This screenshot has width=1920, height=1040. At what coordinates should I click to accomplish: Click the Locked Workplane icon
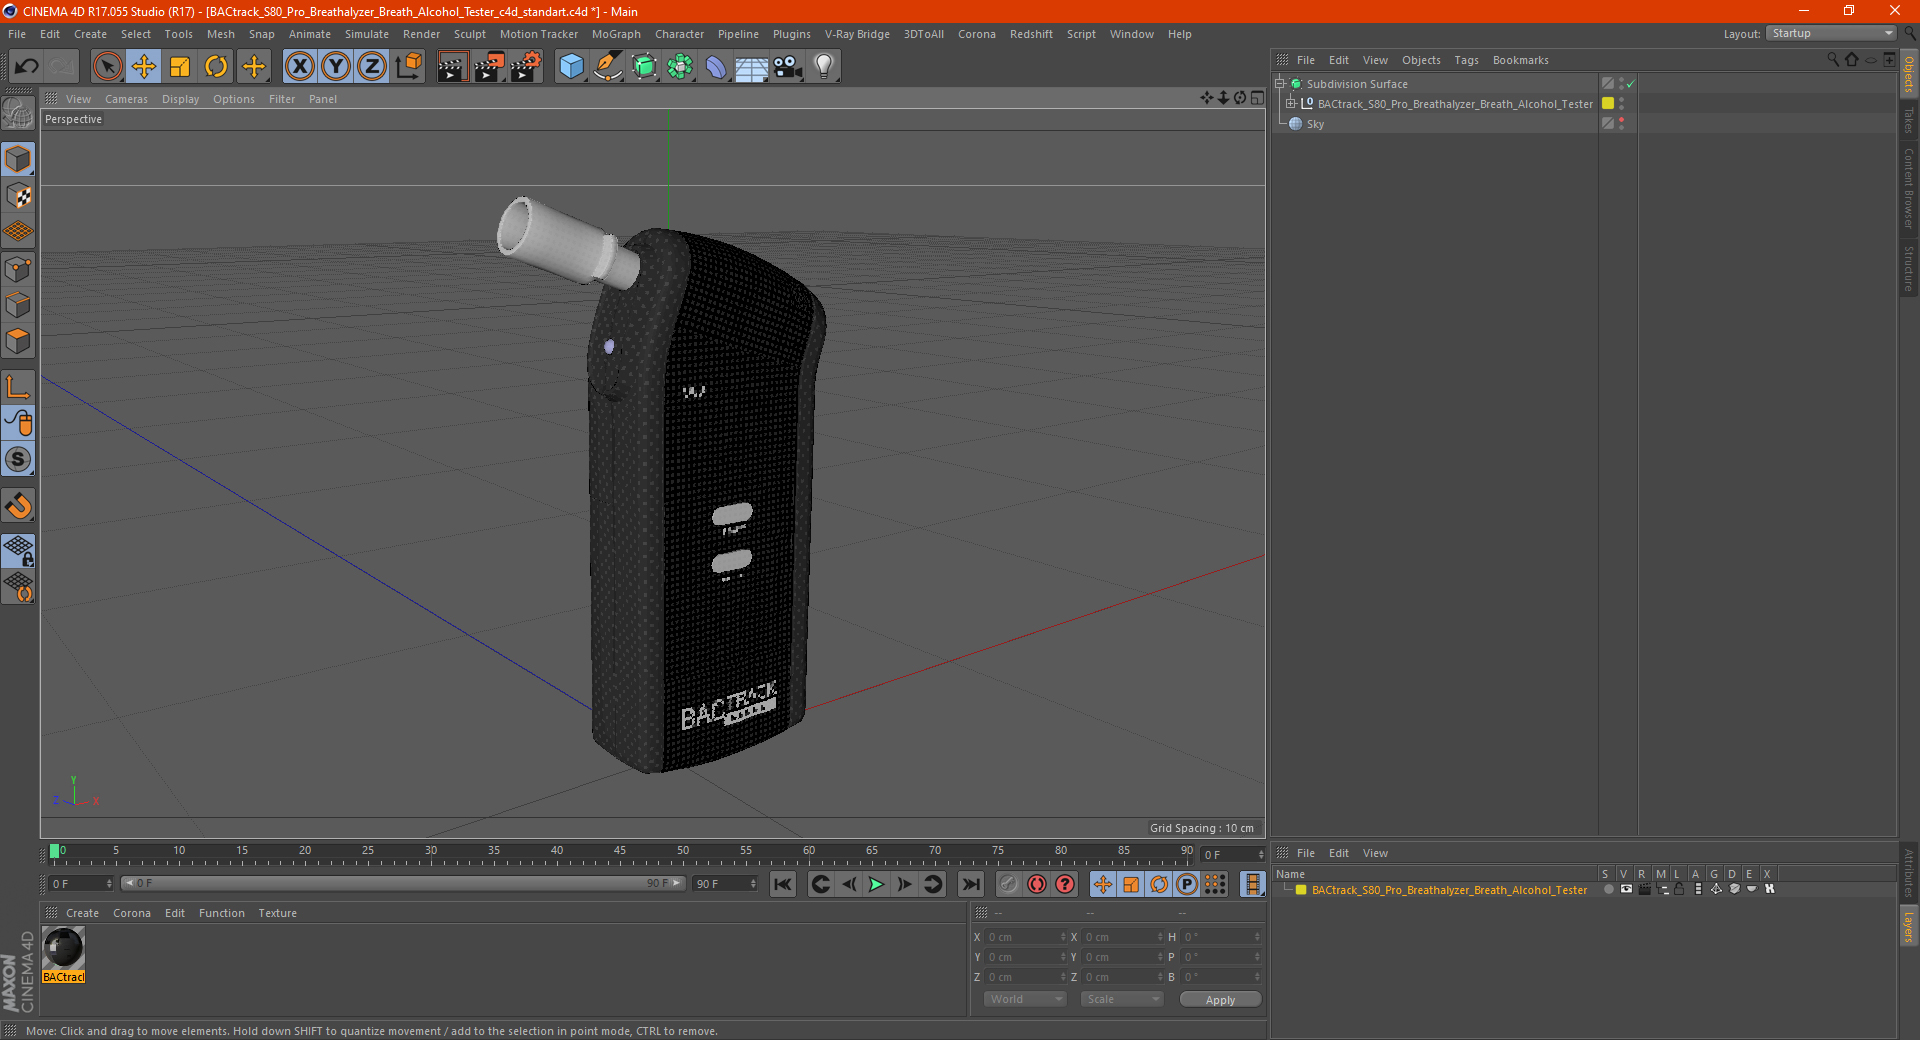(x=18, y=551)
